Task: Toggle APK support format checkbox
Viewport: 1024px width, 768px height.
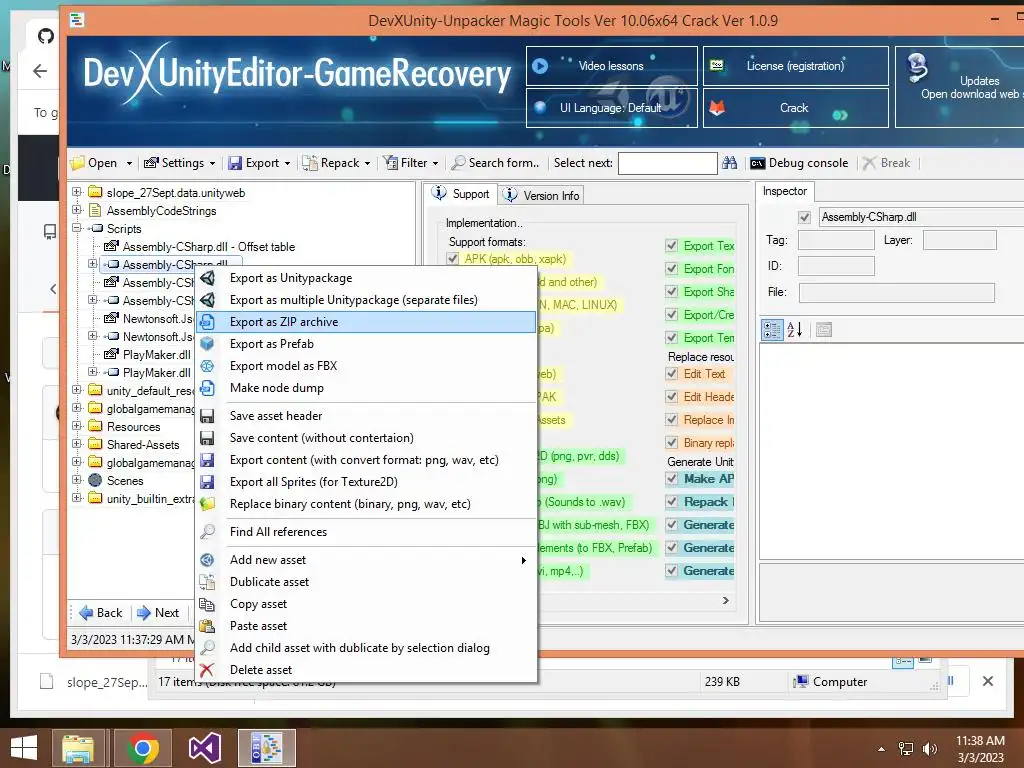Action: point(453,259)
